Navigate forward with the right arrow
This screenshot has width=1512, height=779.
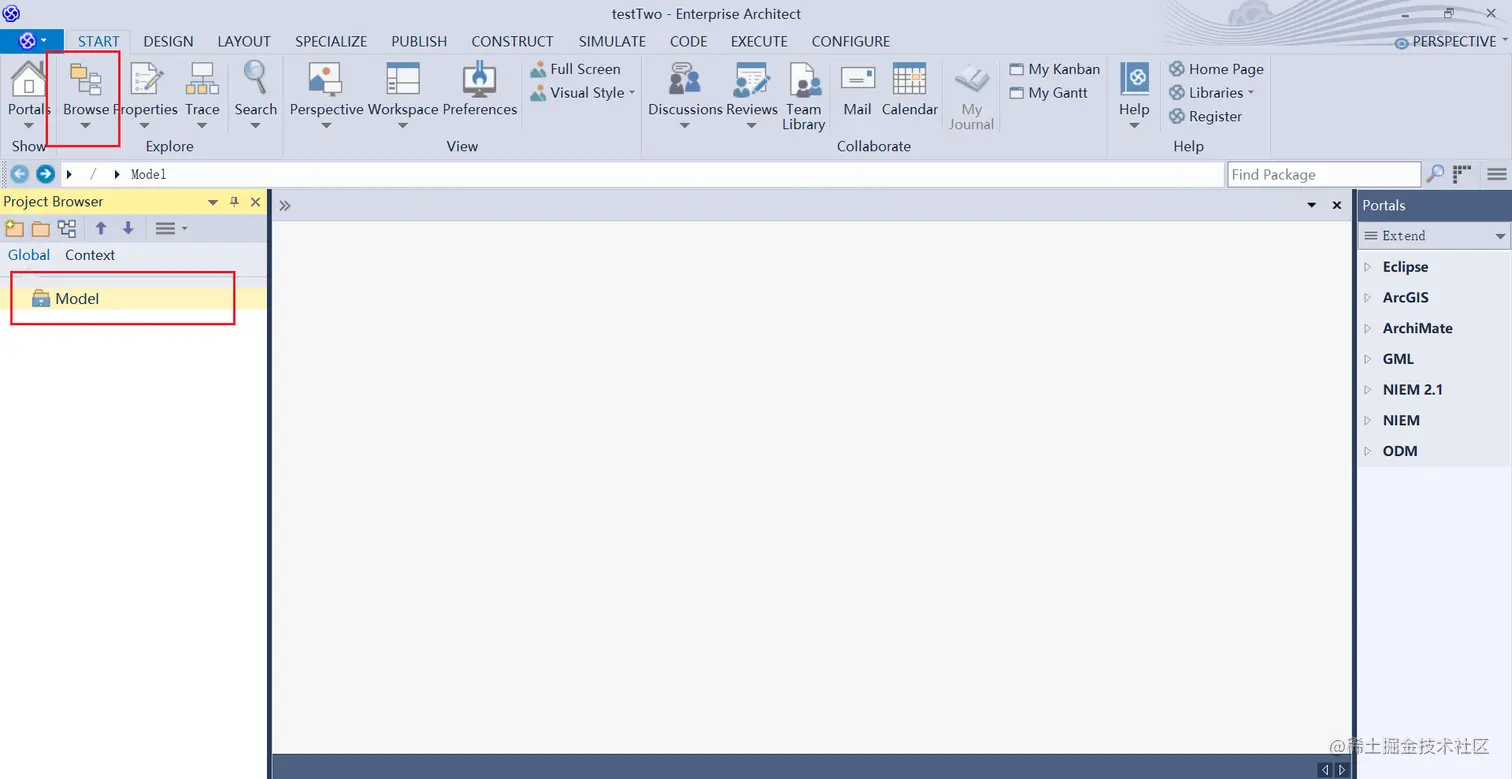[45, 174]
